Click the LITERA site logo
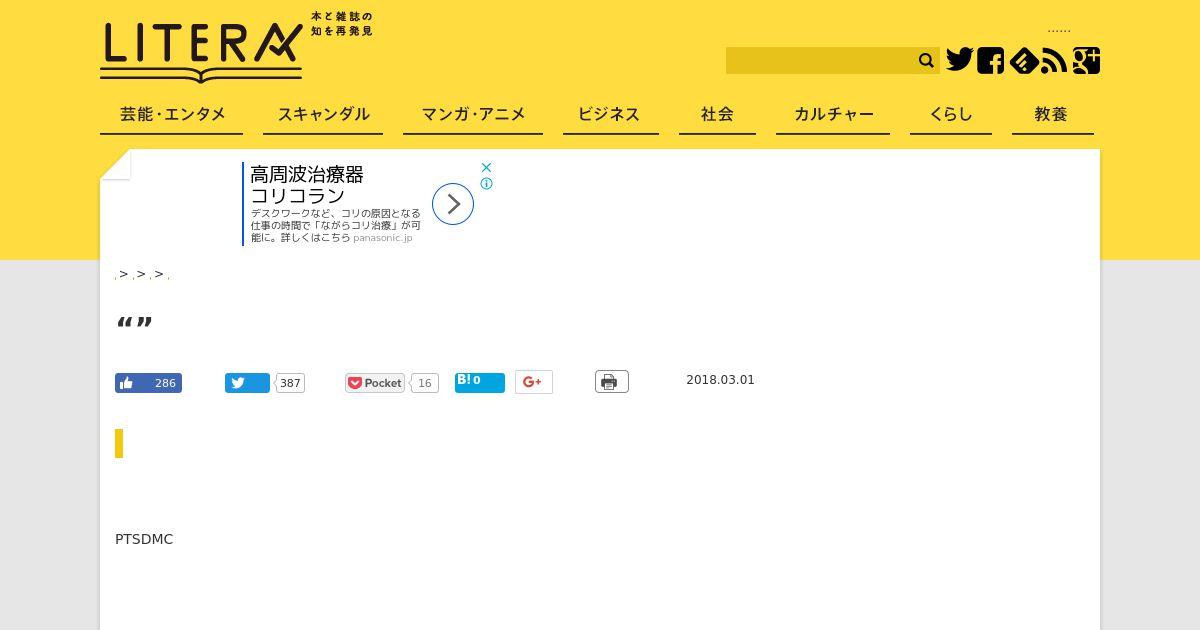Screen dimensions: 1200x630 click(x=201, y=52)
